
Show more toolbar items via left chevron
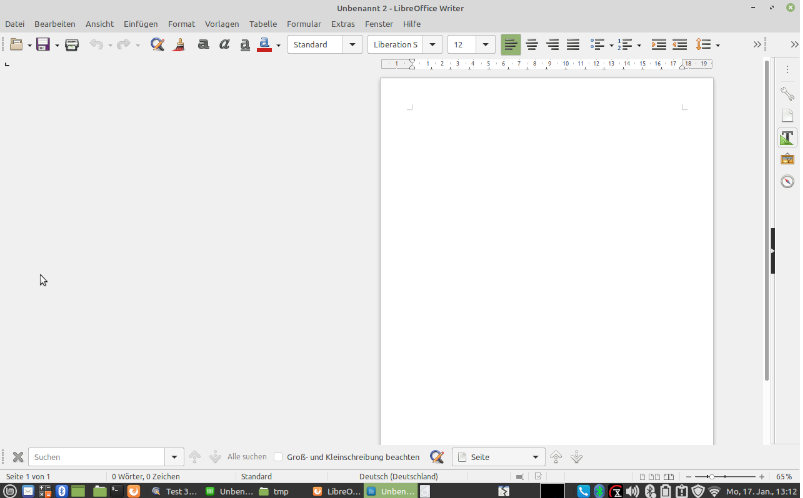pyautogui.click(x=757, y=45)
